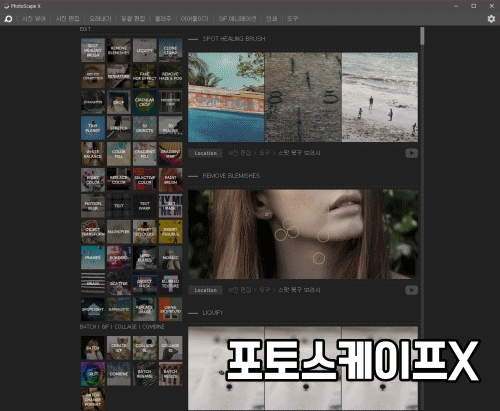Screen dimensions: 500x411
Task: Select the Replace Image tile
Action: 145,309
